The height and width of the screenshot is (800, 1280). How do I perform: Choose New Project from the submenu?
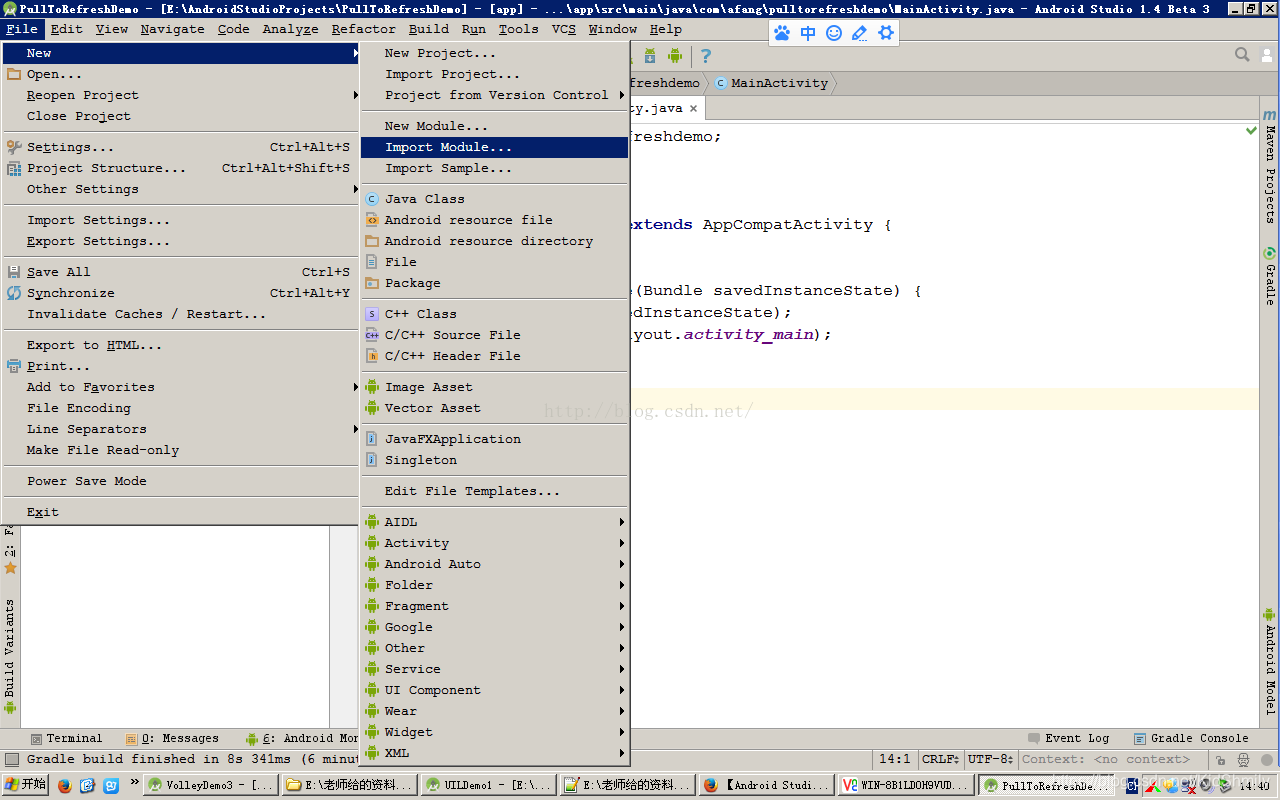coord(494,53)
